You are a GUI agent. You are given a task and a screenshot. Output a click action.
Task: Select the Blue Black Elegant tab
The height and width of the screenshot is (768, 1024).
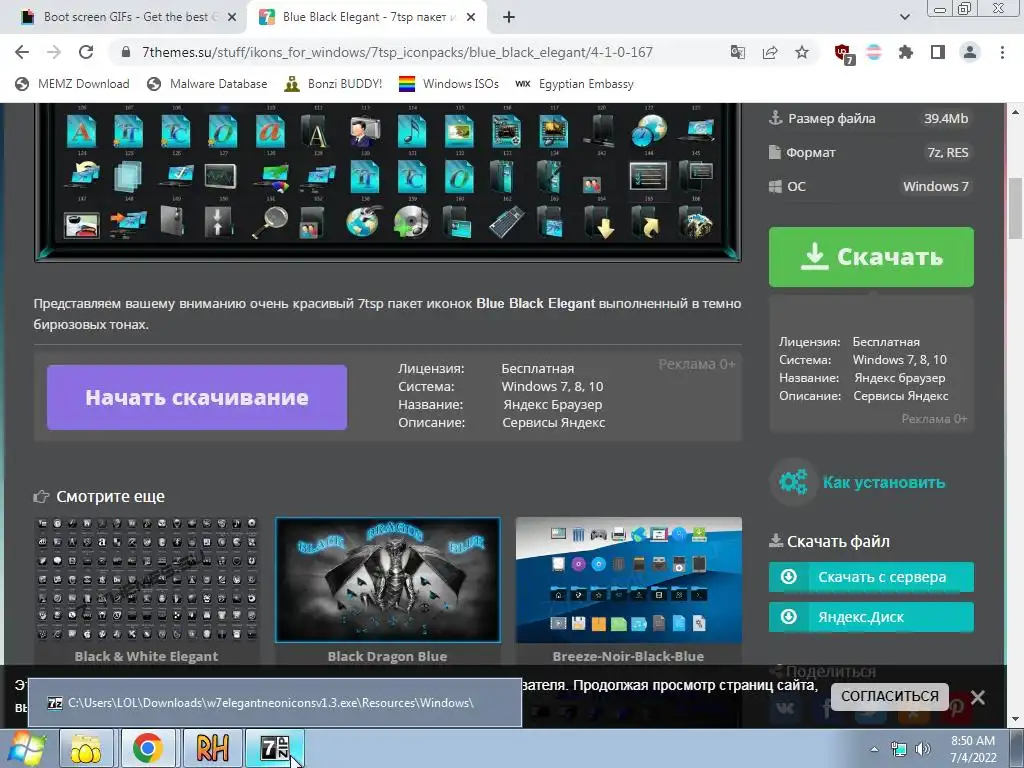point(366,17)
